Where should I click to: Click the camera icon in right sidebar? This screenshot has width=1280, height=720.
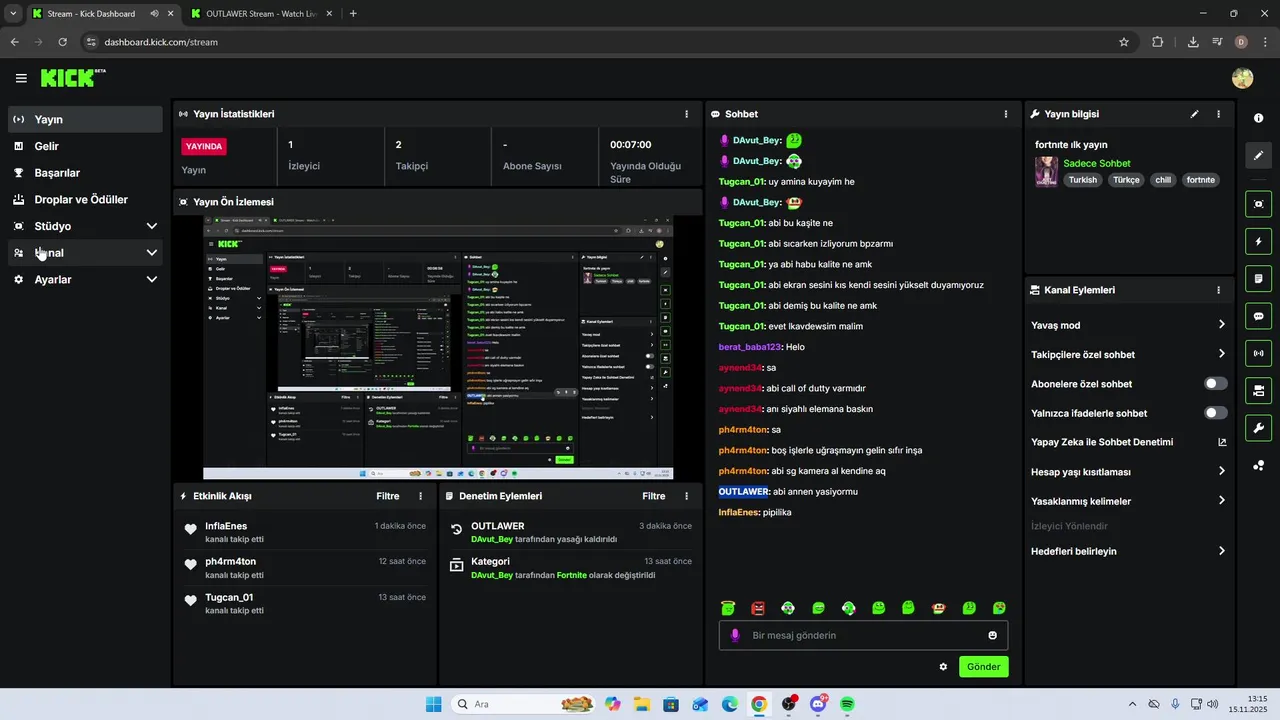tap(1258, 390)
